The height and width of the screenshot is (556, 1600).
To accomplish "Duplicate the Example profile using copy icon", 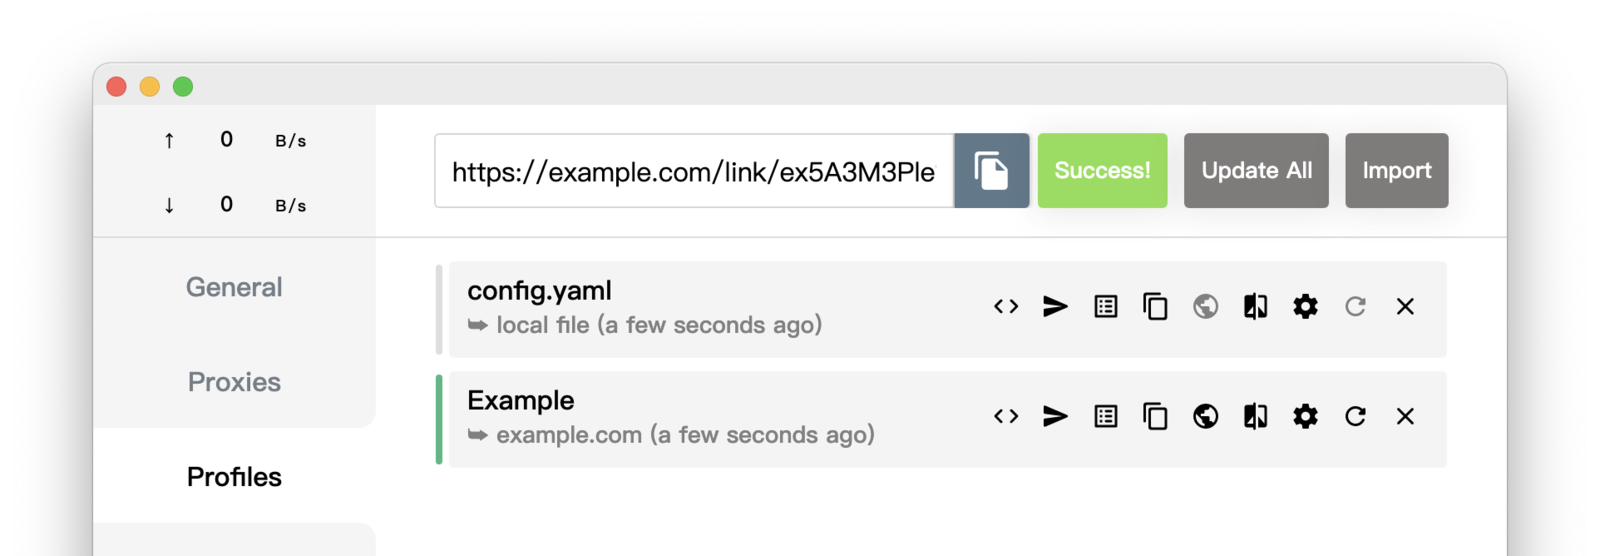I will tap(1155, 416).
